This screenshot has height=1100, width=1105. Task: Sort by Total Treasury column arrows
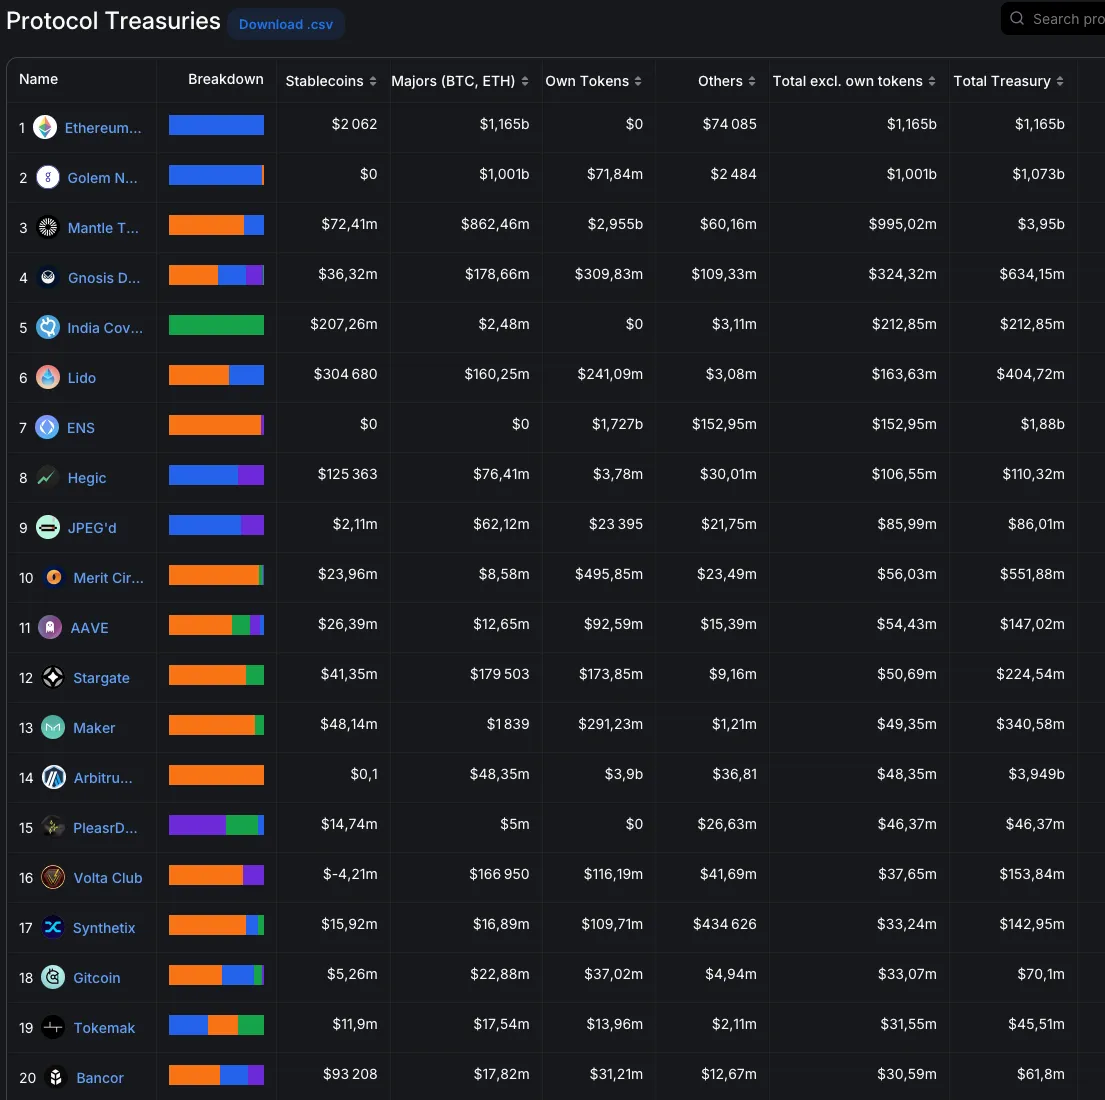[1060, 81]
